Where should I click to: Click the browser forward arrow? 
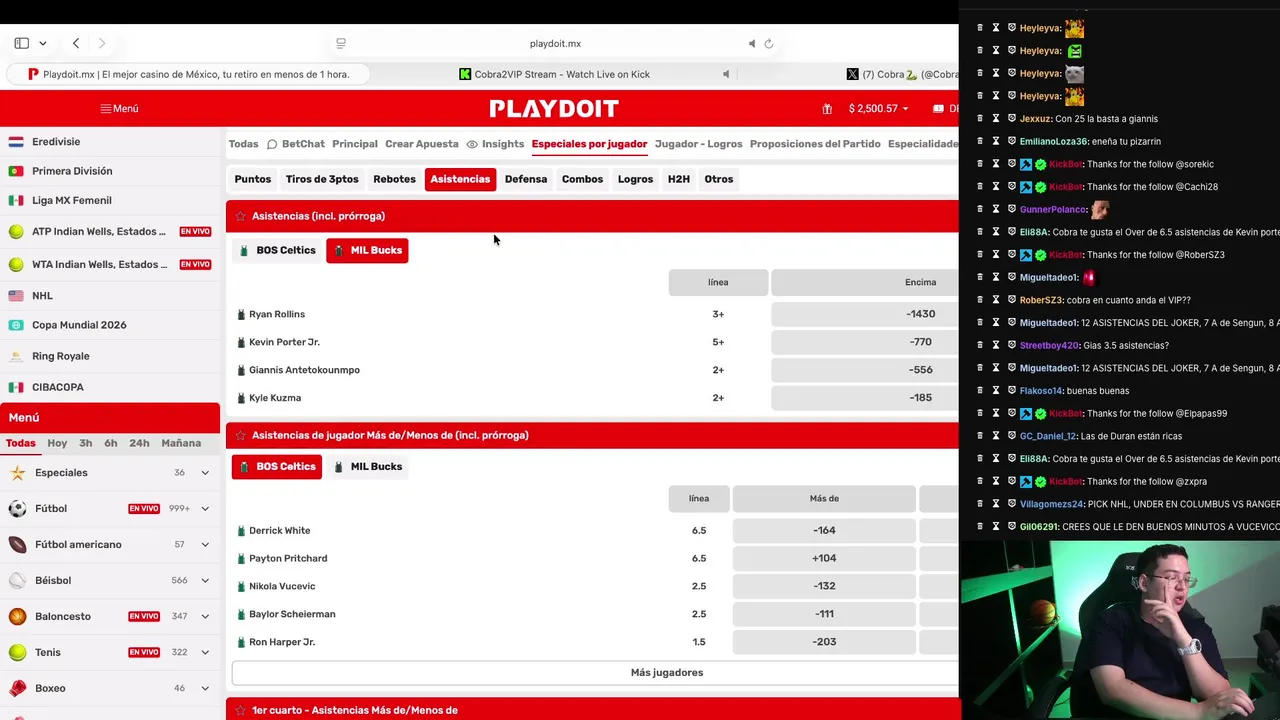click(x=102, y=43)
